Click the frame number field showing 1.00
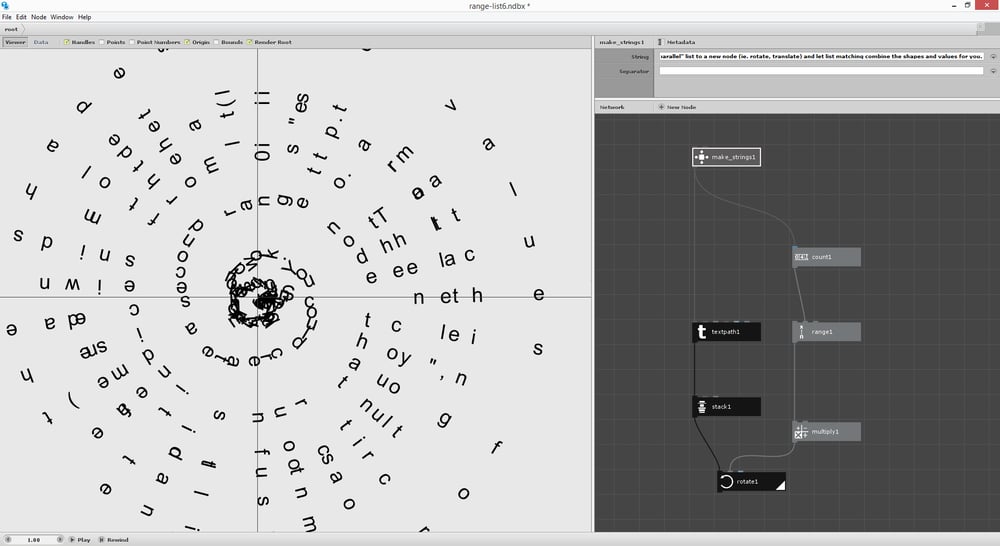This screenshot has width=1000, height=546. point(34,540)
